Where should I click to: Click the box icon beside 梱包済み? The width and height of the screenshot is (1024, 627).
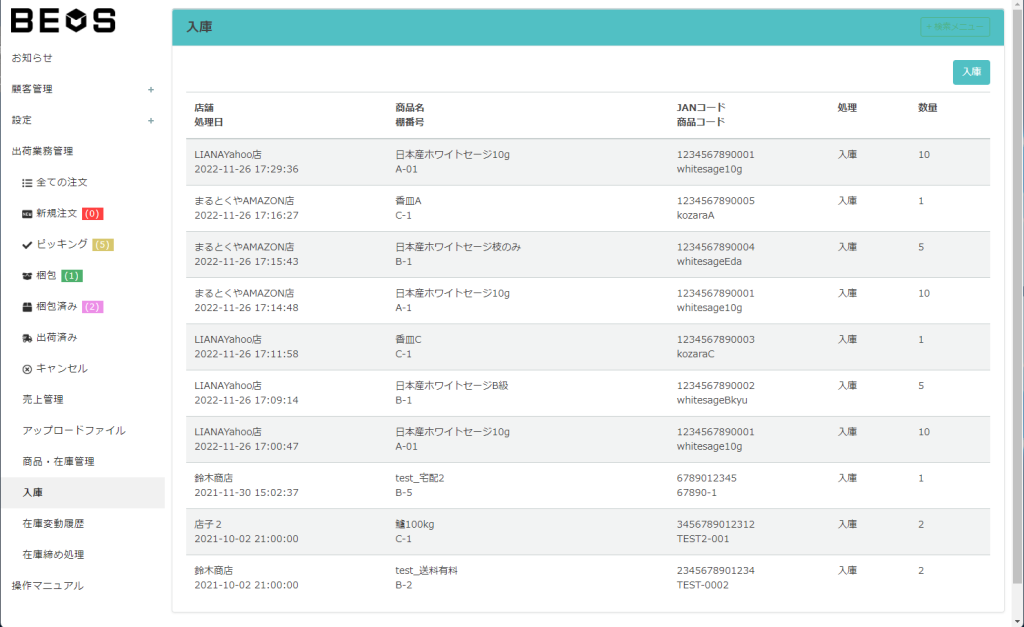27,307
